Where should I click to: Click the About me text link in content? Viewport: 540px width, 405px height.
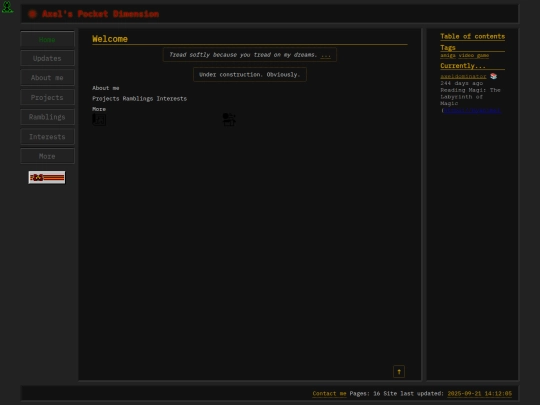(x=106, y=88)
